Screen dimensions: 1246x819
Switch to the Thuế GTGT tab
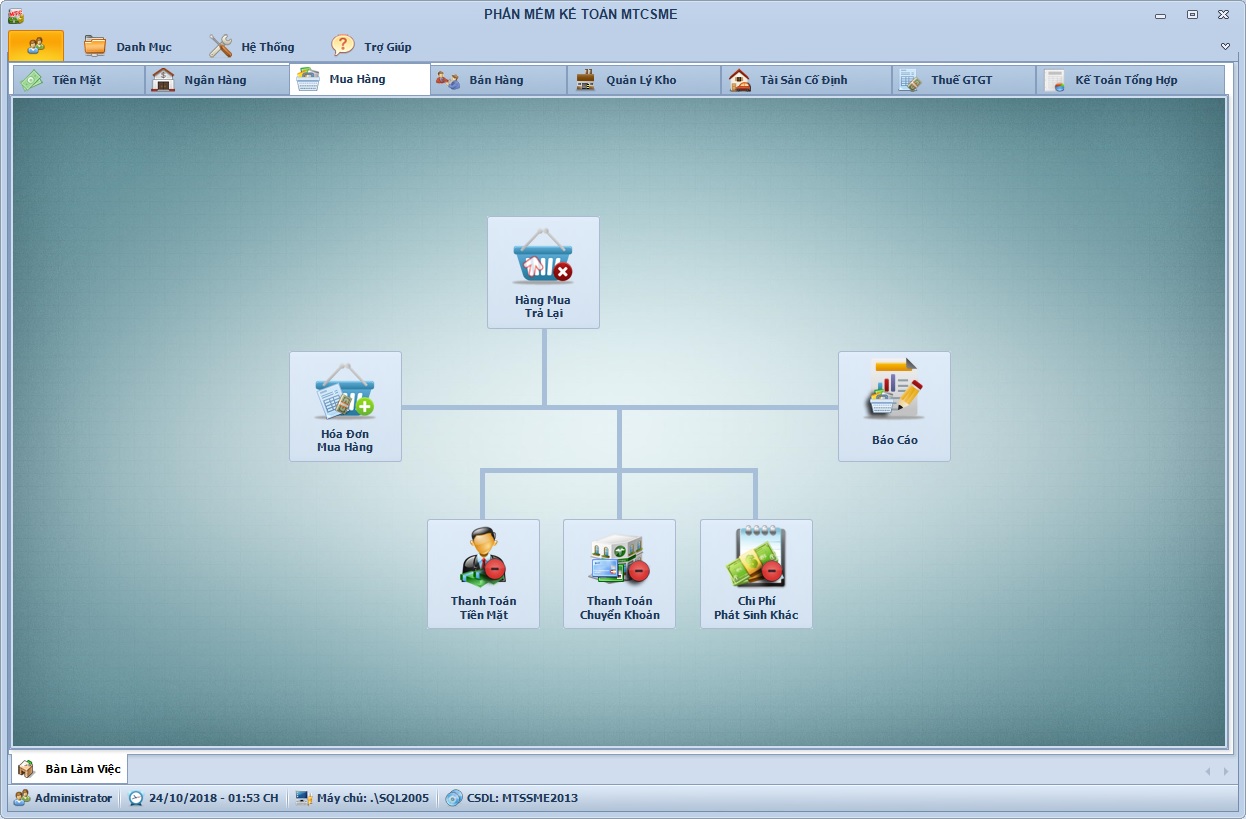(961, 80)
